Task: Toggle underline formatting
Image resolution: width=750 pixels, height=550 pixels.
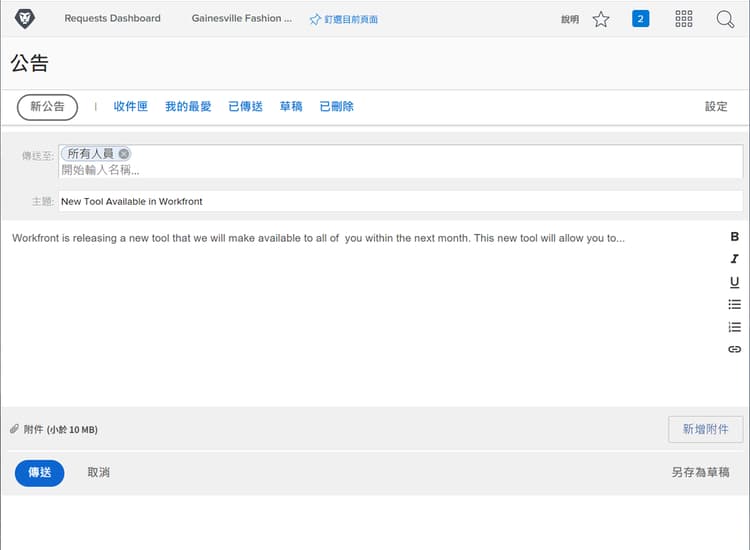Action: tap(735, 282)
